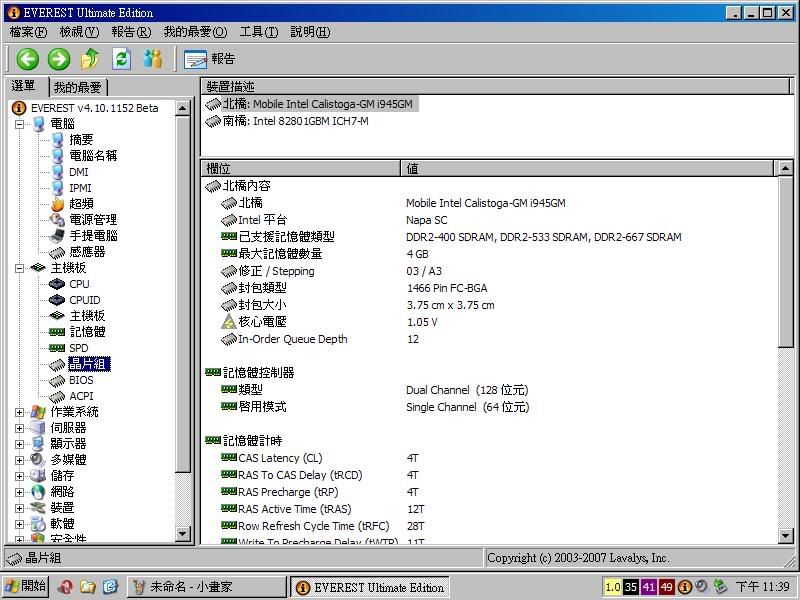This screenshot has width=800, height=600.
Task: Select the CAS Latency (CL) row
Action: pos(491,458)
